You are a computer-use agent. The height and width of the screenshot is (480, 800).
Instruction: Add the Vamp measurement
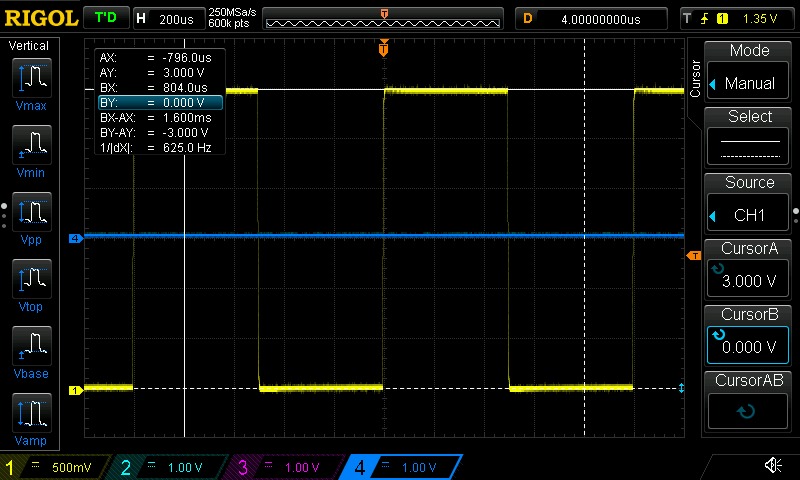33,420
